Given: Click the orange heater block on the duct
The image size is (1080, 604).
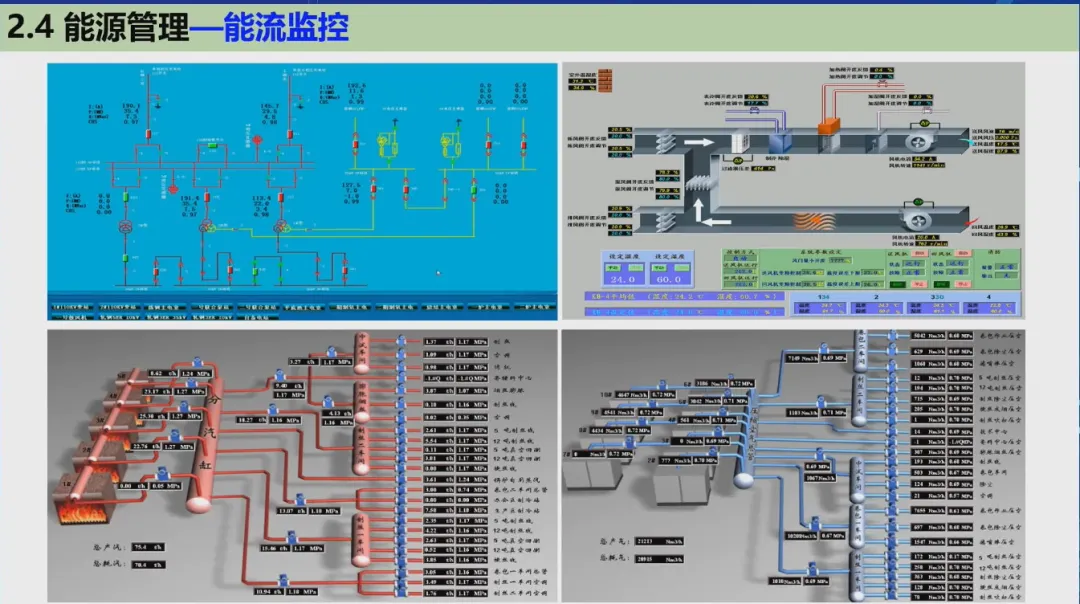Looking at the screenshot, I should click(829, 126).
